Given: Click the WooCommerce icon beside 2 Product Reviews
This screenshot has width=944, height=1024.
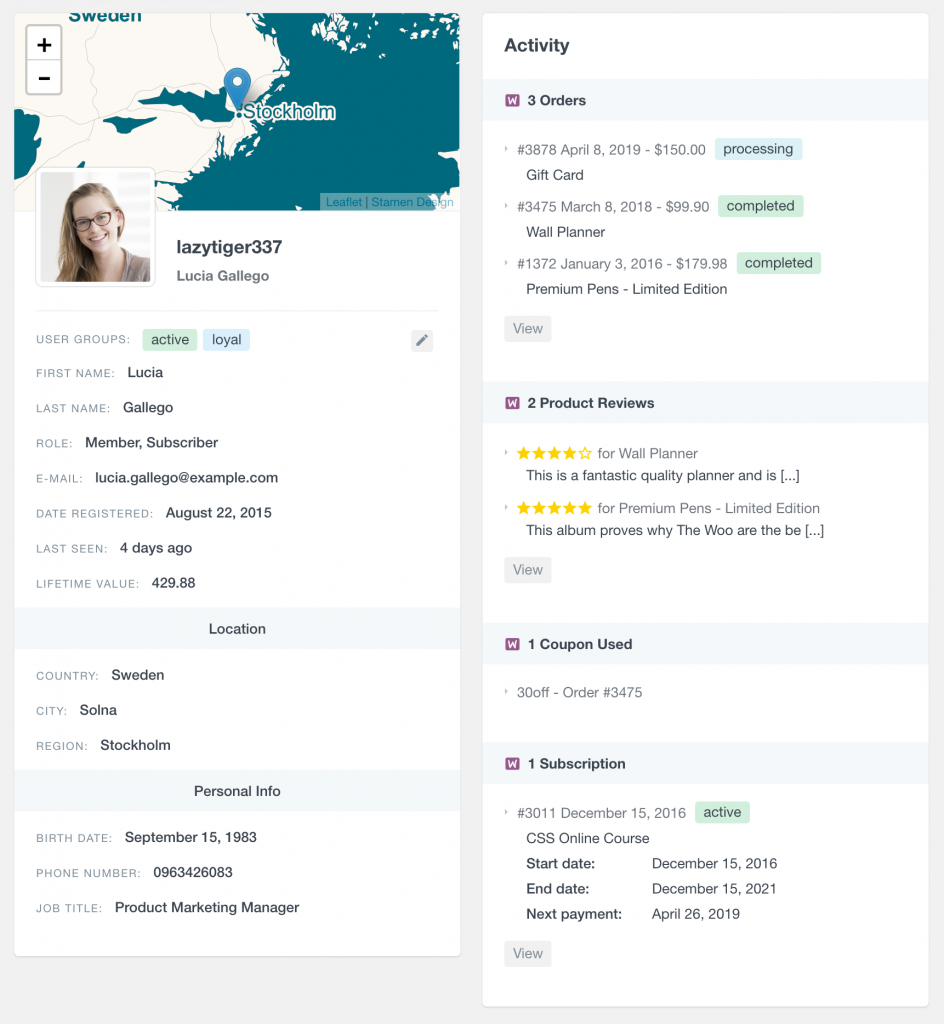Looking at the screenshot, I should 513,403.
